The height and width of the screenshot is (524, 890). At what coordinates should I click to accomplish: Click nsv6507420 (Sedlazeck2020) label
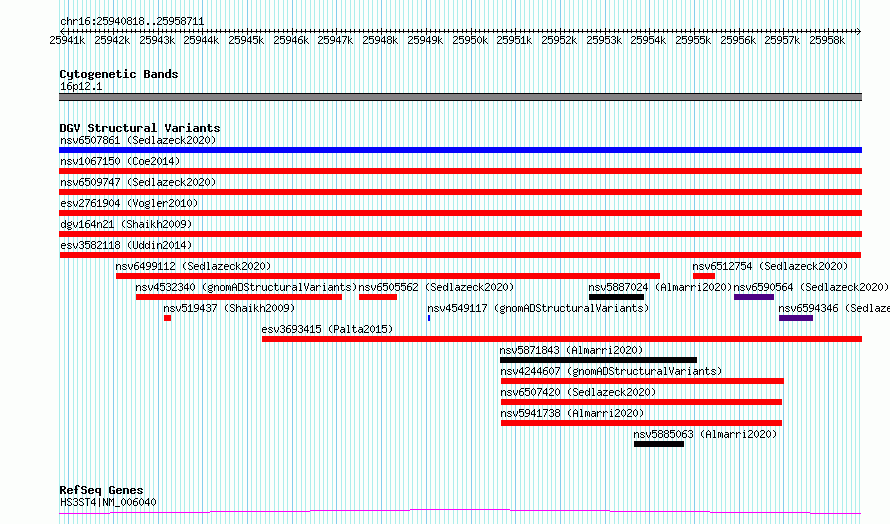(x=578, y=392)
